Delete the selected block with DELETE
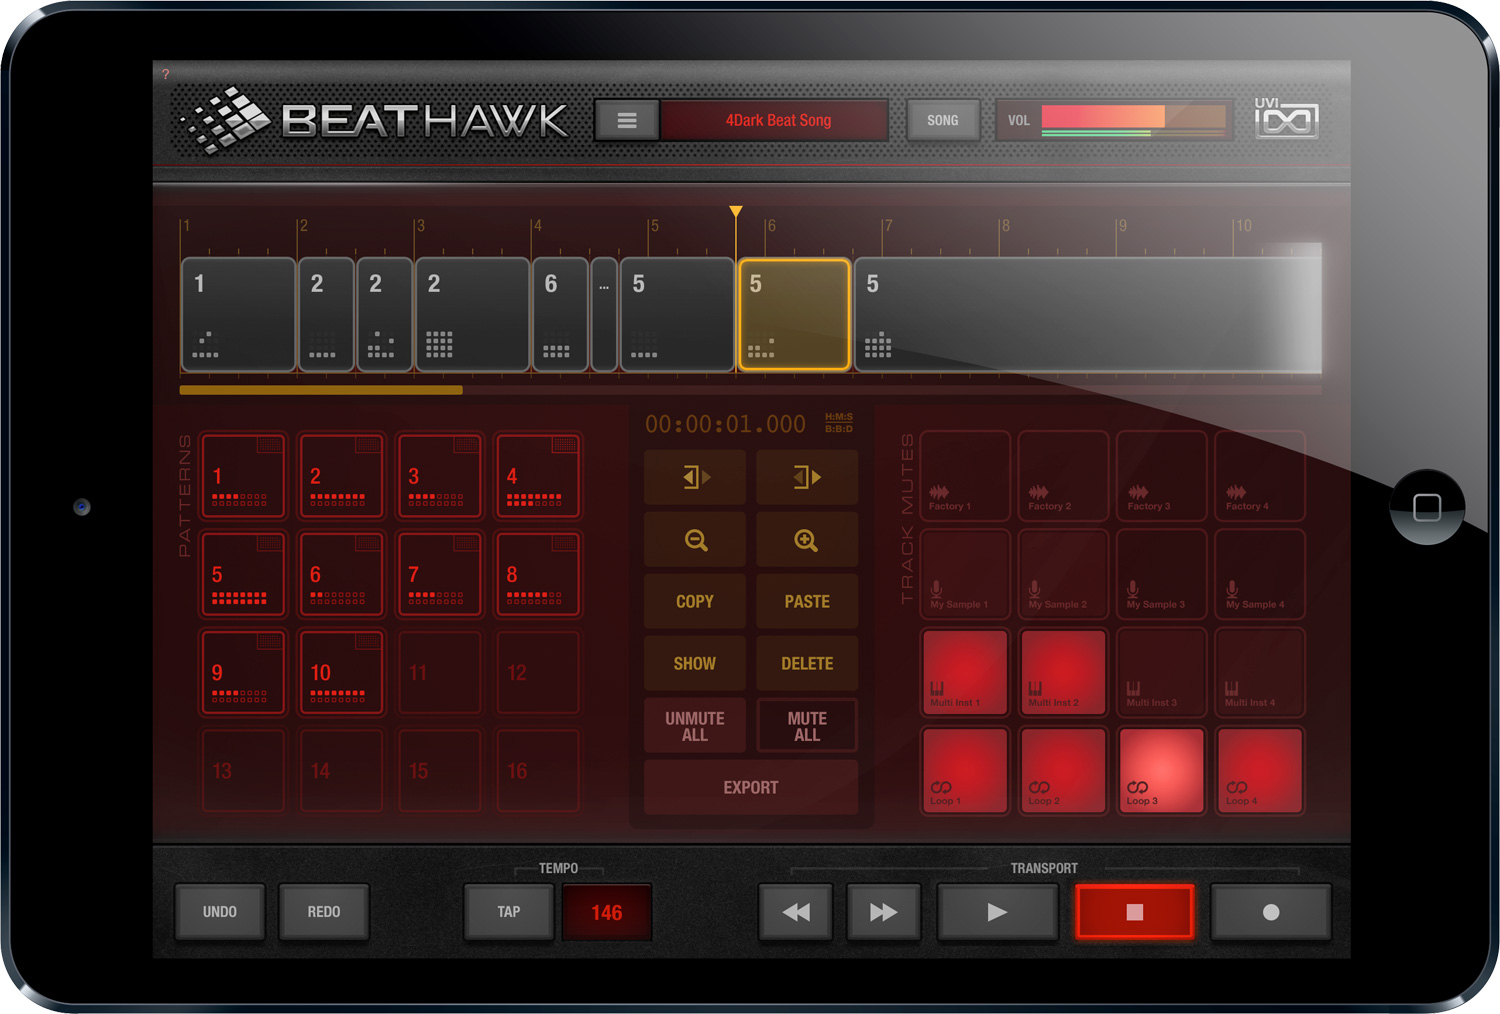 (x=807, y=664)
